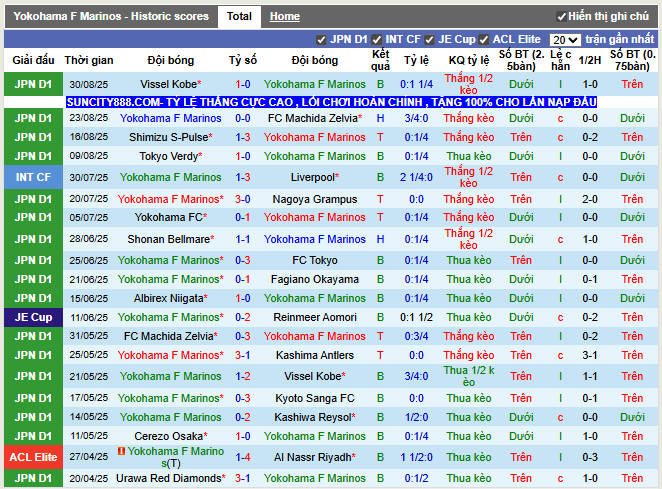The width and height of the screenshot is (662, 489).
Task: Click the 'KQ tỷ lệ' column header
Action: click(469, 60)
